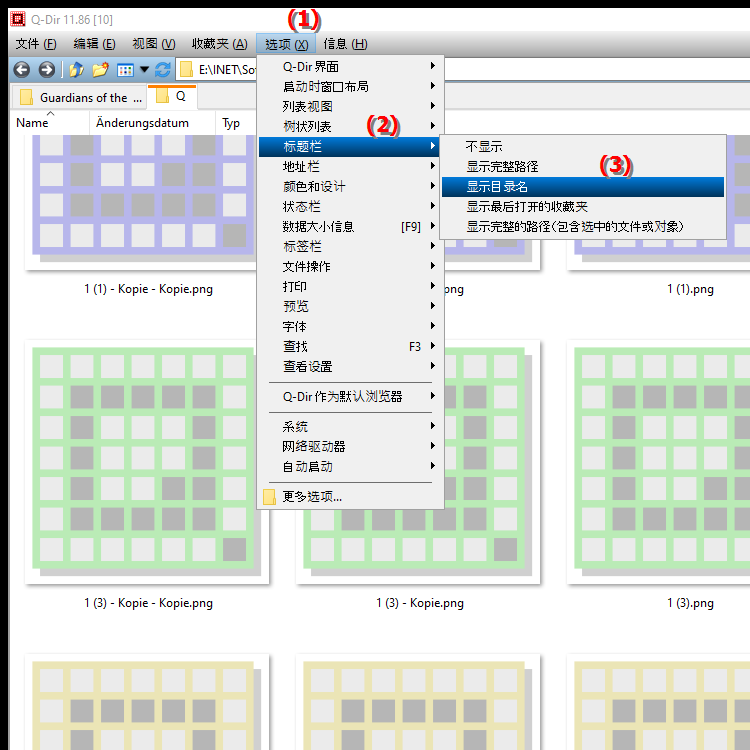Click file name 1 (1).png

[x=690, y=289]
